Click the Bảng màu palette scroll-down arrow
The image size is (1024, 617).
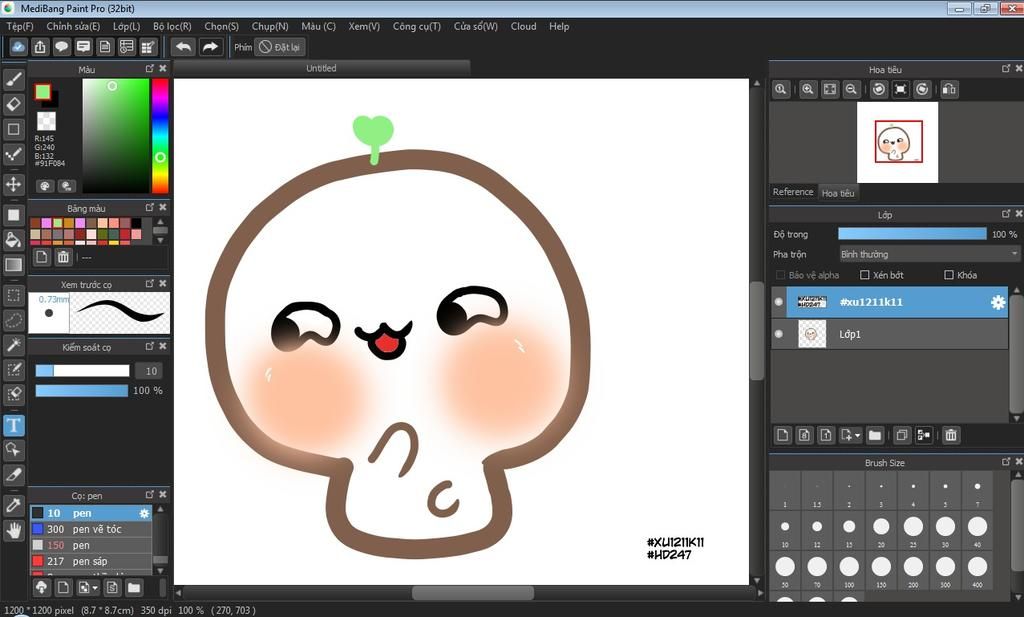(x=161, y=240)
